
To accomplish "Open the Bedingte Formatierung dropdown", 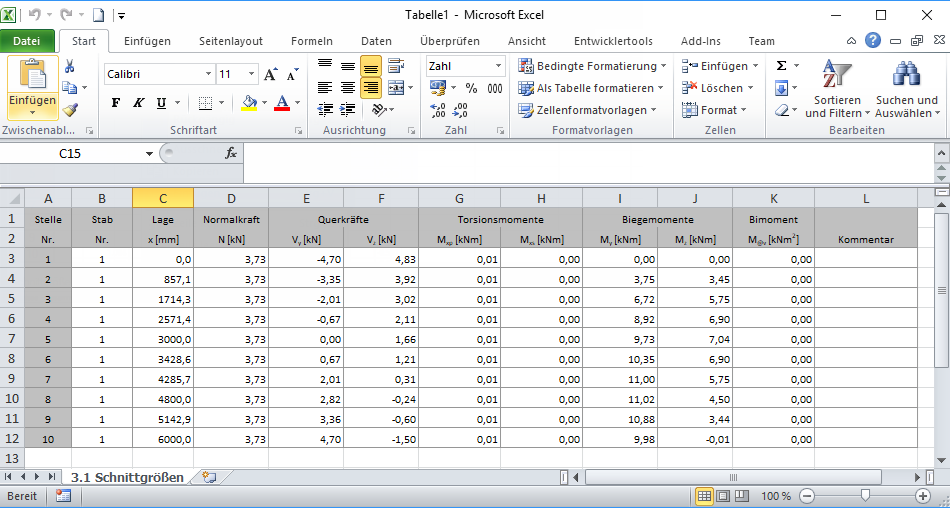I will (592, 66).
